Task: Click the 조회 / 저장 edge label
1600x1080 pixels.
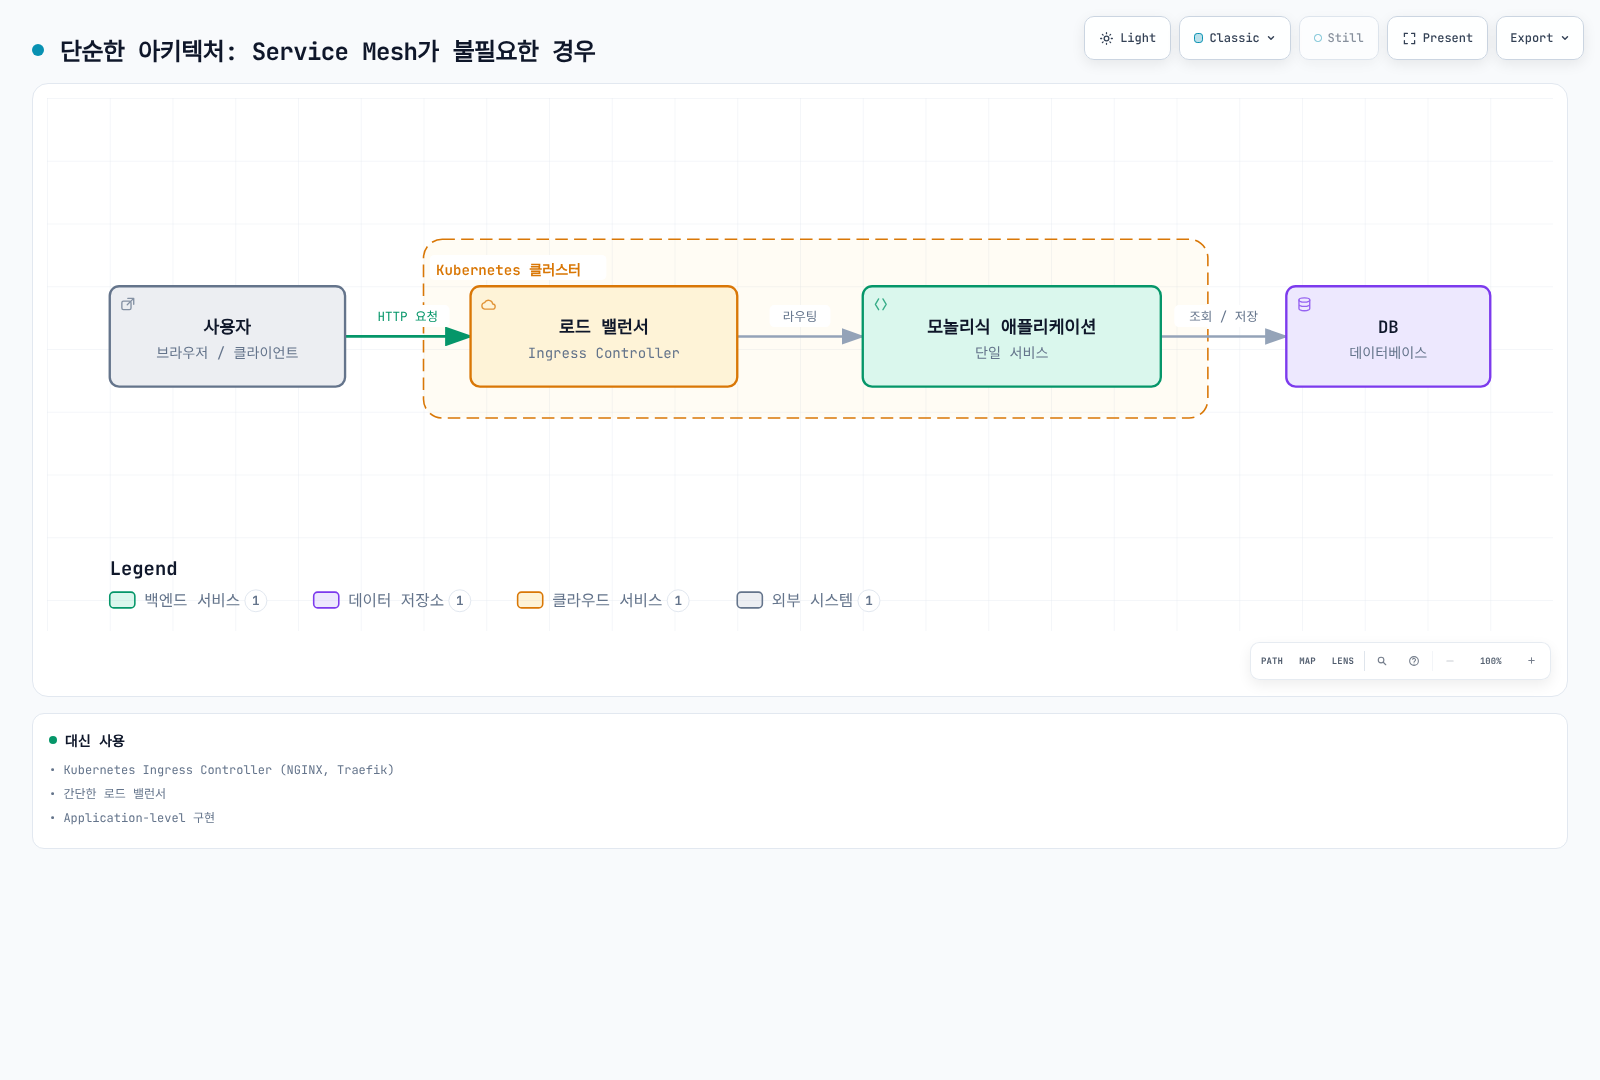Action: (1223, 316)
